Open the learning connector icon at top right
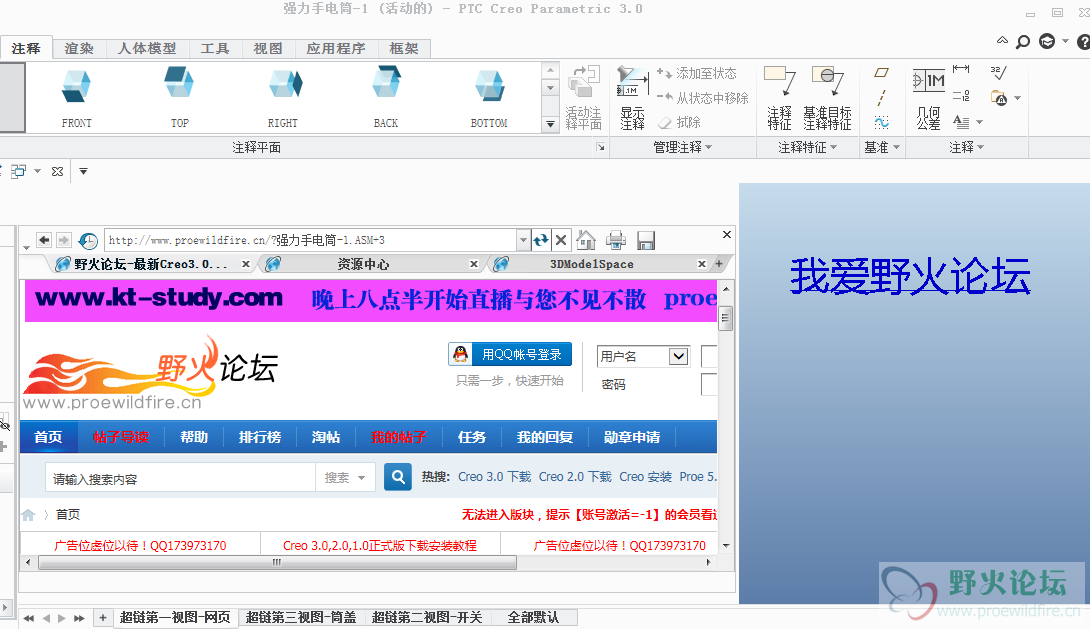1090x629 pixels. pyautogui.click(x=1047, y=41)
